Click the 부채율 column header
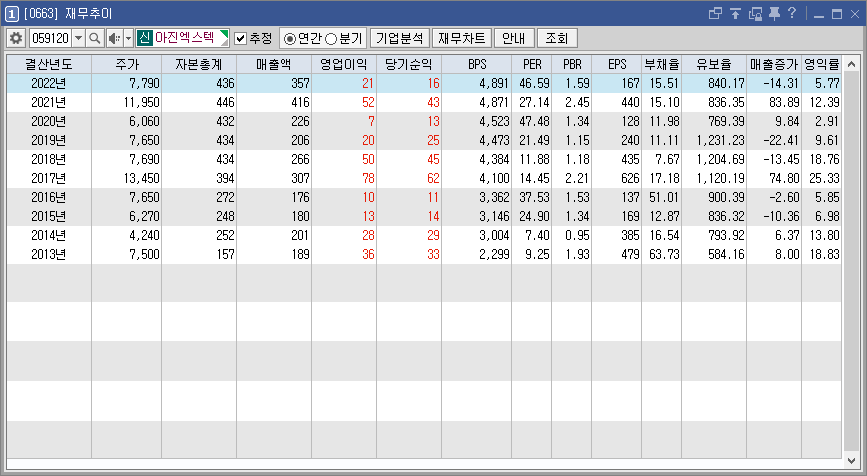 [662, 64]
